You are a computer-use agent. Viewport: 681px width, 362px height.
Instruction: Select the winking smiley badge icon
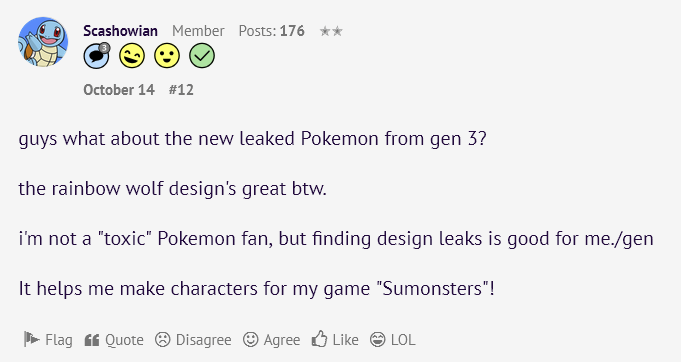pyautogui.click(x=132, y=56)
